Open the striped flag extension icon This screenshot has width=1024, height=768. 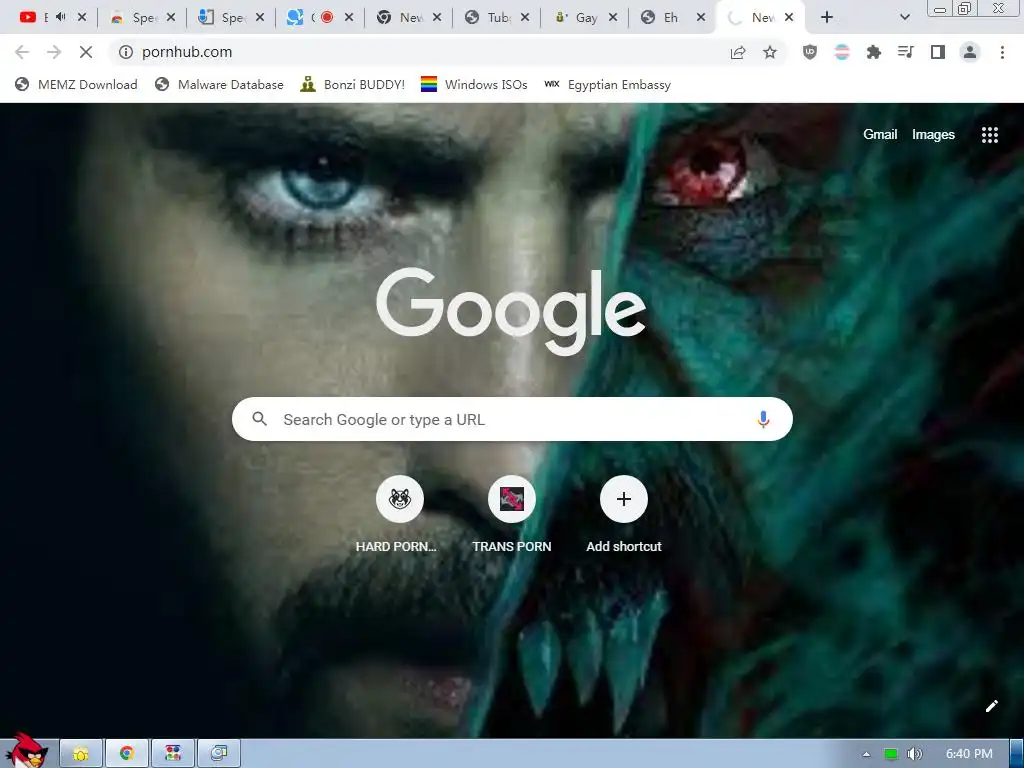pyautogui.click(x=842, y=52)
